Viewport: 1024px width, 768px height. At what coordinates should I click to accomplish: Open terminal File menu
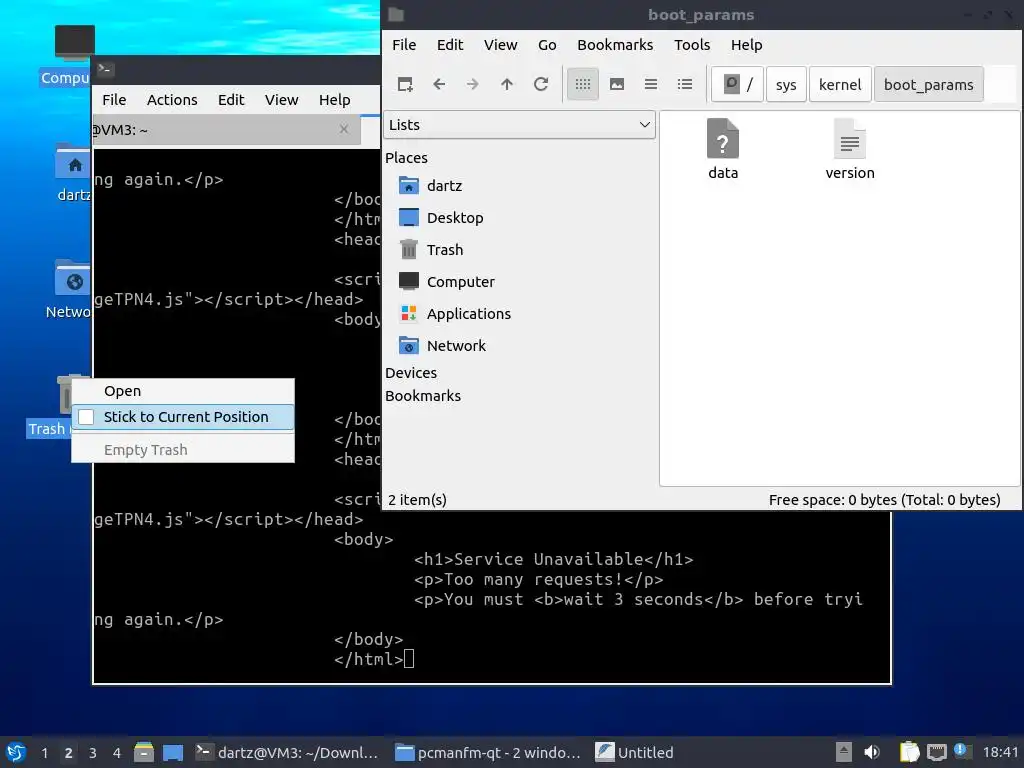114,100
